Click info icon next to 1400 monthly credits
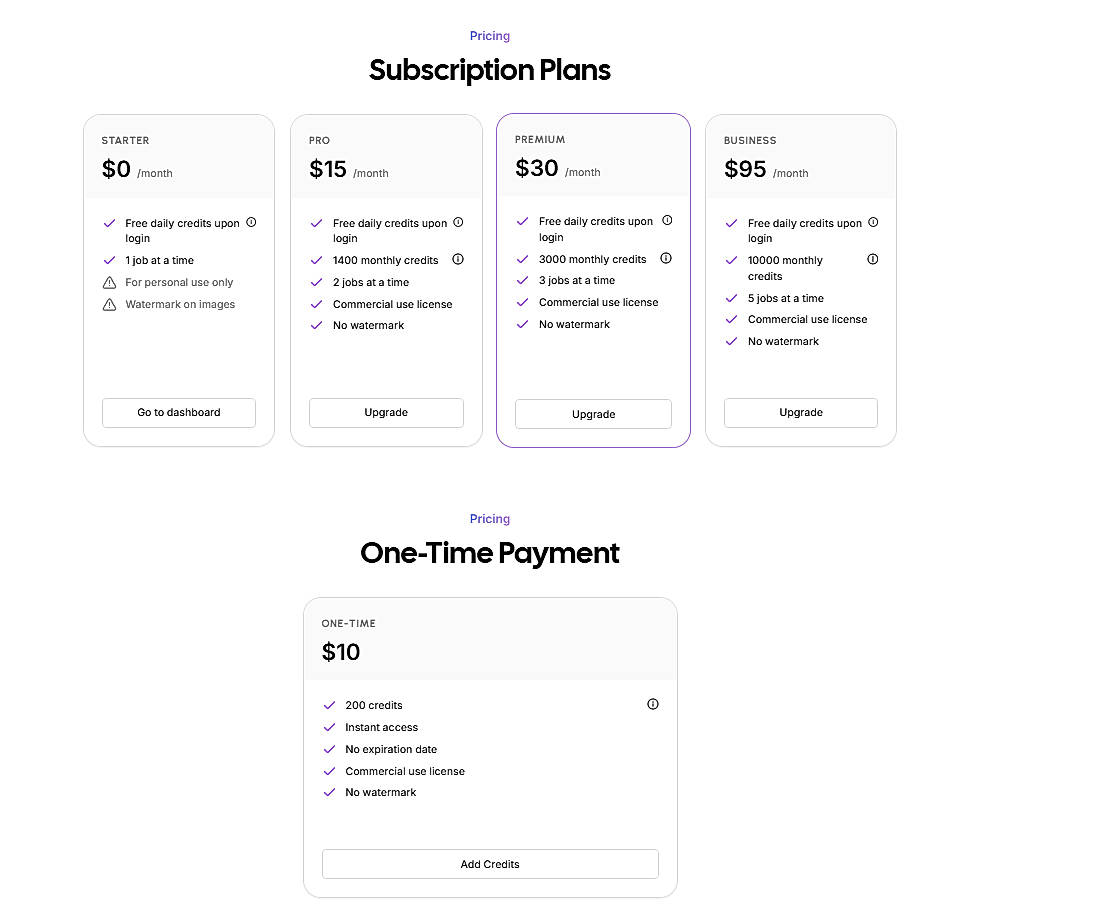1096x914 pixels. (458, 259)
